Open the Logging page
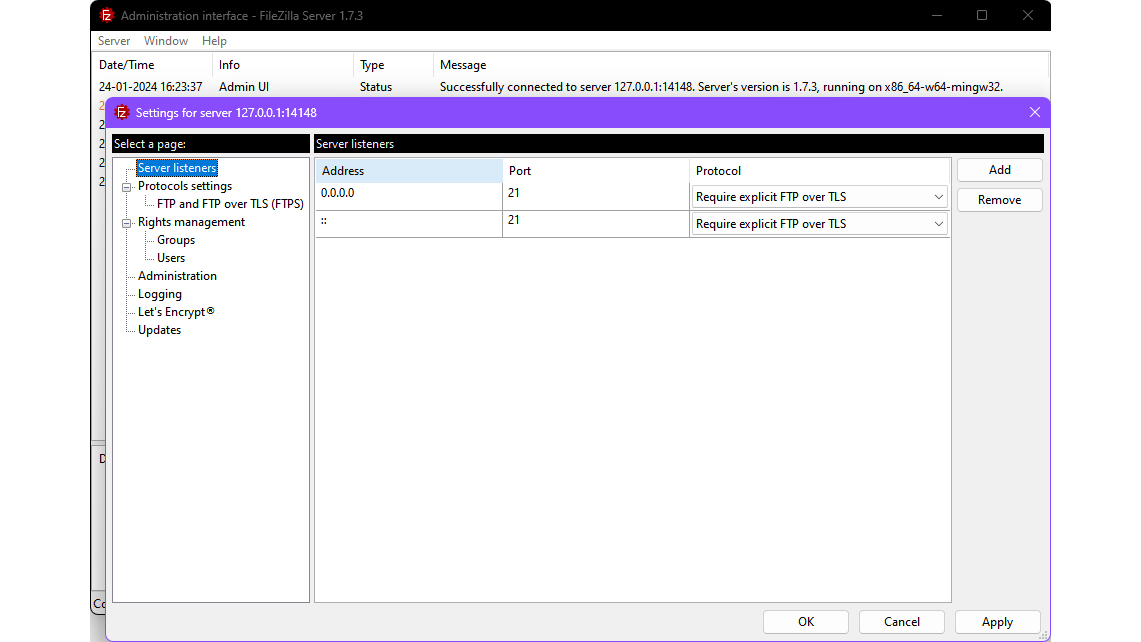The width and height of the screenshot is (1141, 642). tap(160, 294)
